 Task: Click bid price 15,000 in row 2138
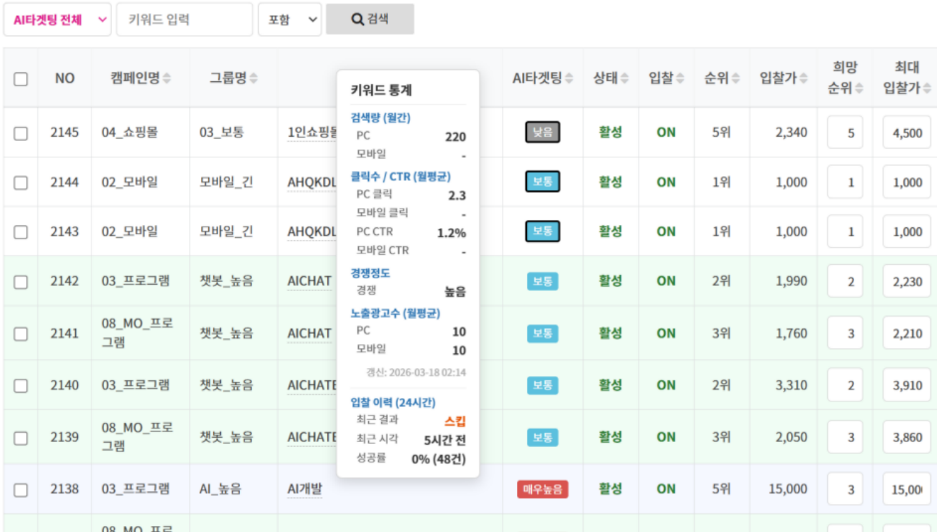click(x=788, y=489)
